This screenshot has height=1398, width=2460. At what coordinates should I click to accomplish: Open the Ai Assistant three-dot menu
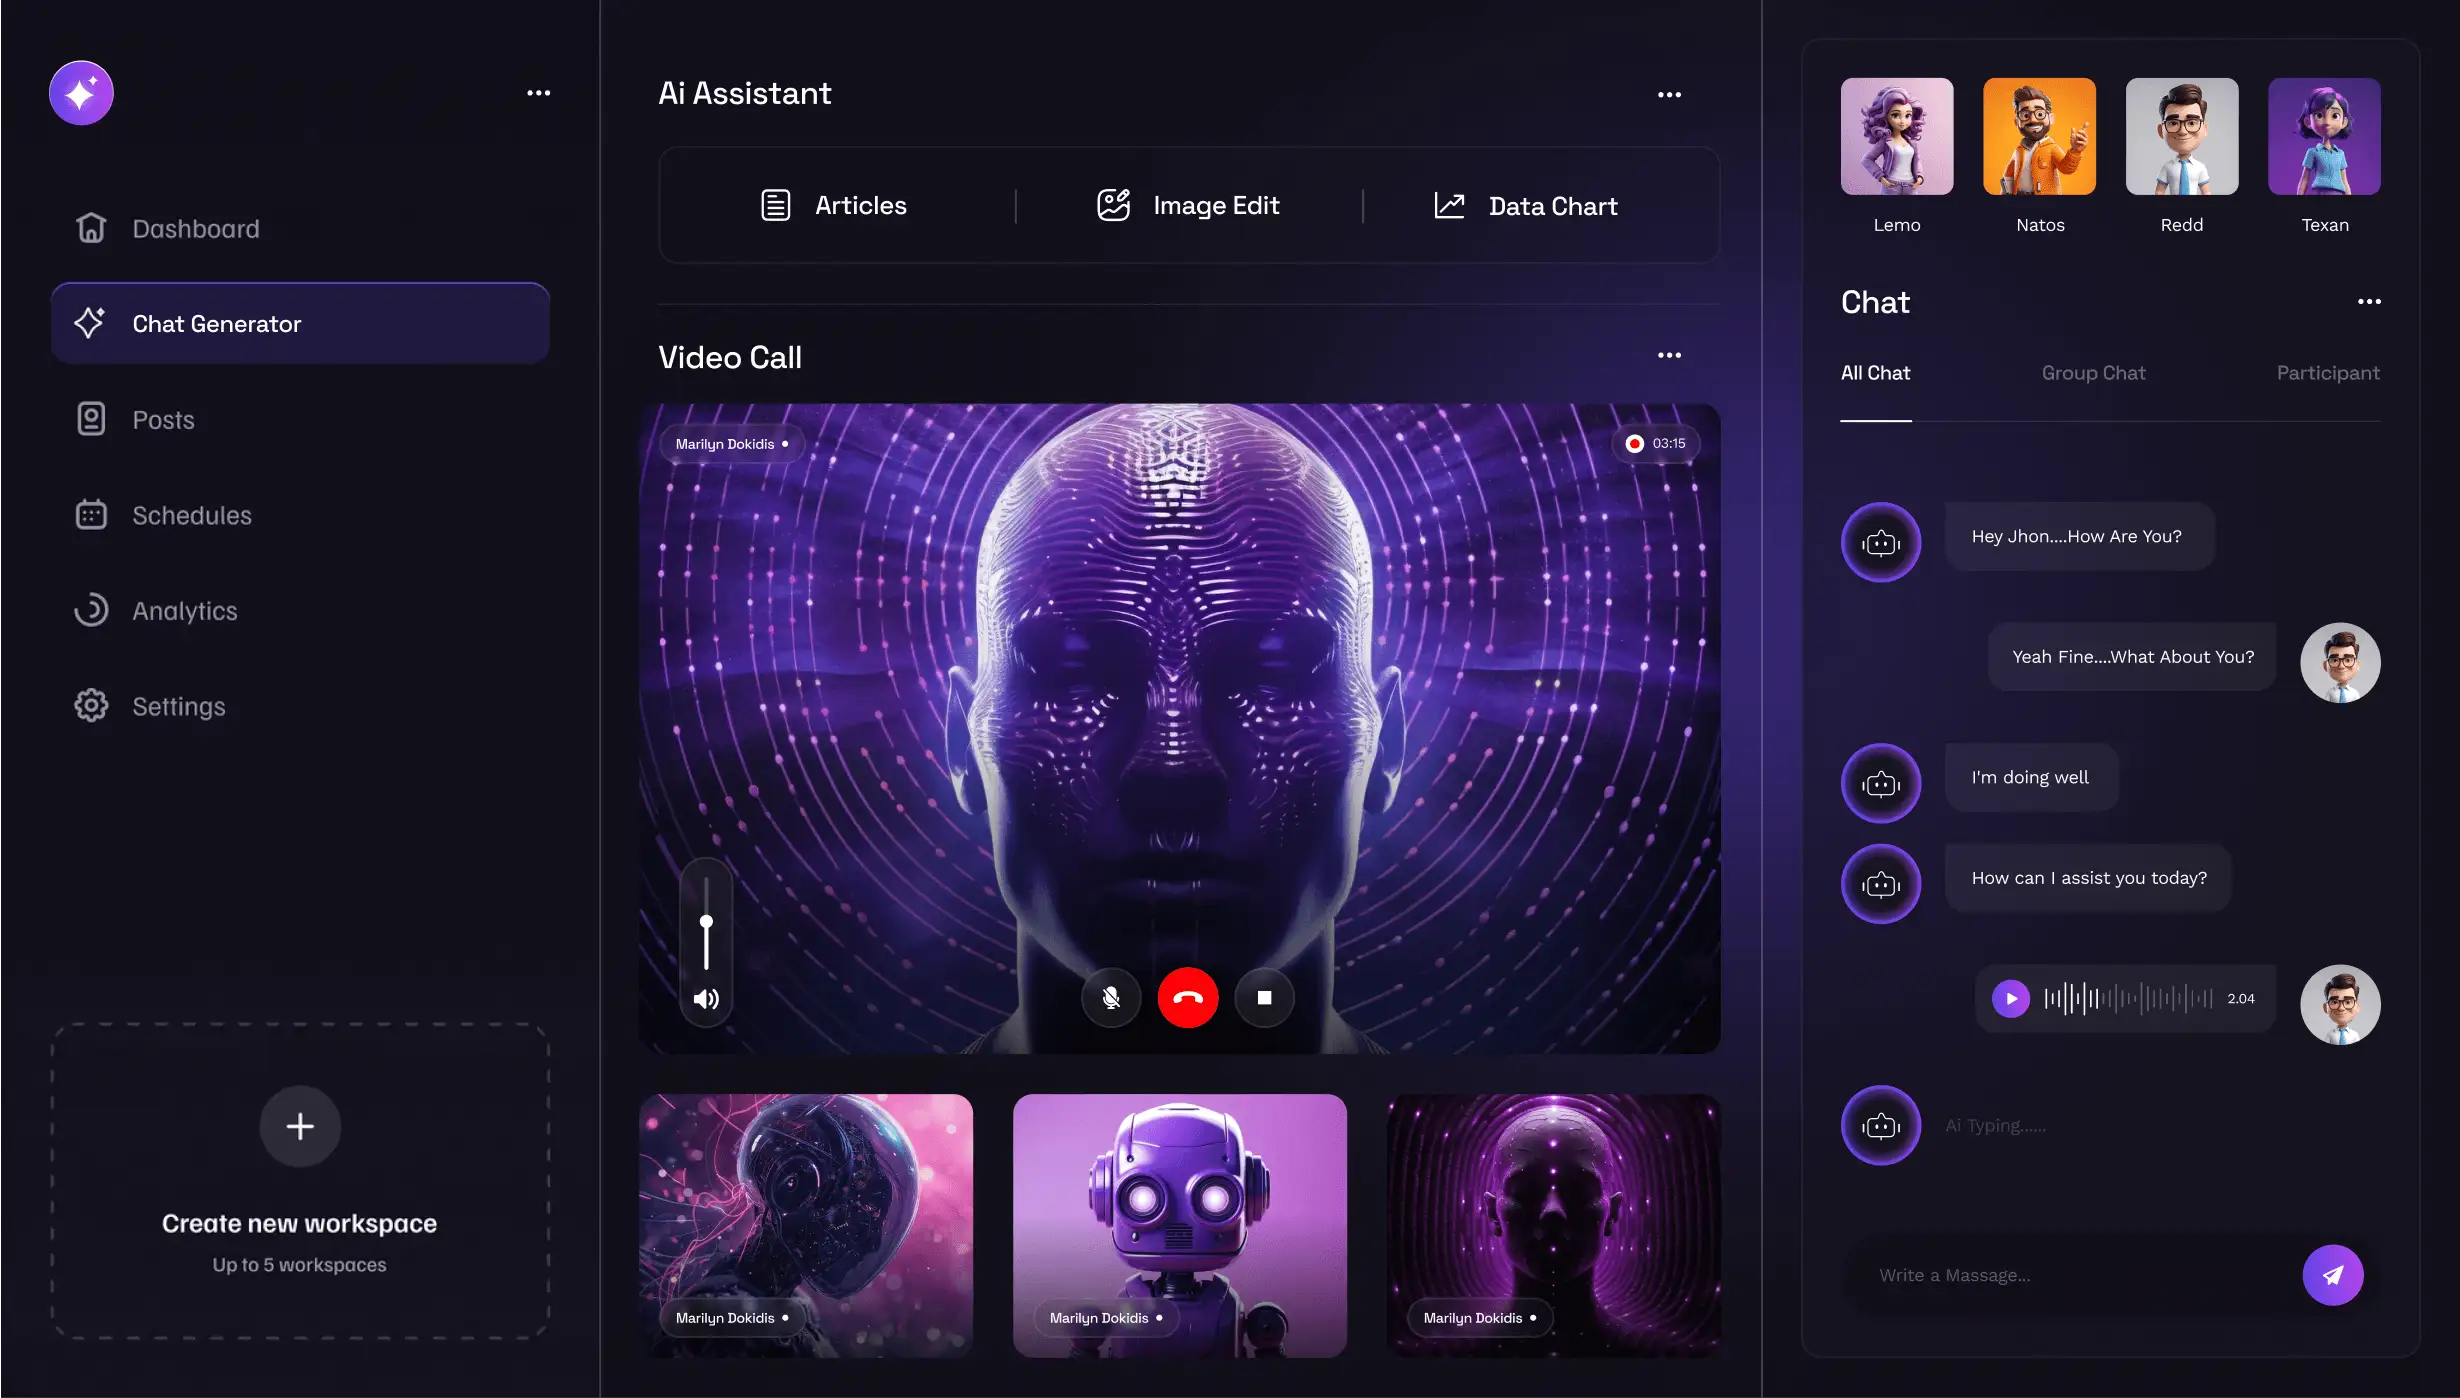(x=1669, y=95)
